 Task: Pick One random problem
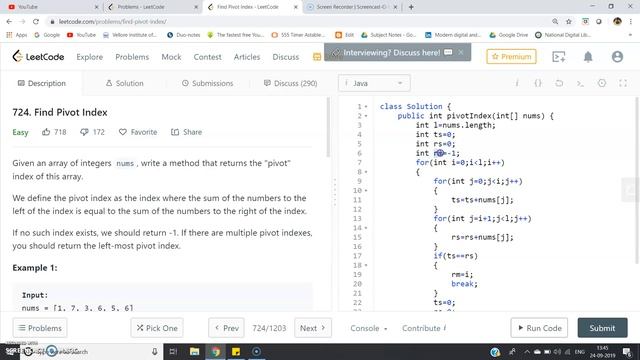157,328
